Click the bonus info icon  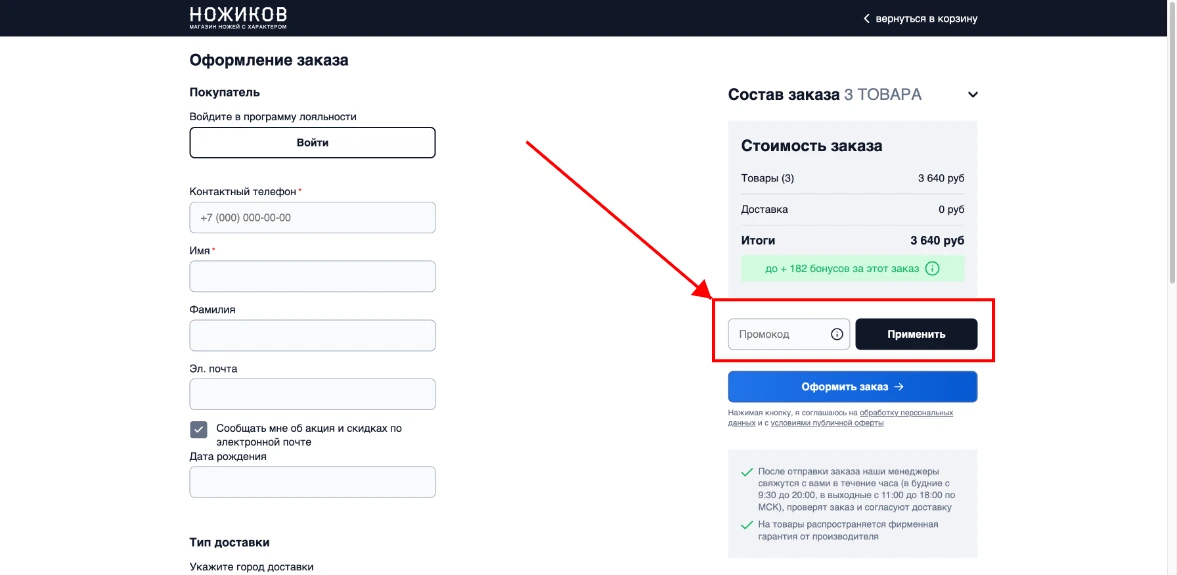click(932, 268)
